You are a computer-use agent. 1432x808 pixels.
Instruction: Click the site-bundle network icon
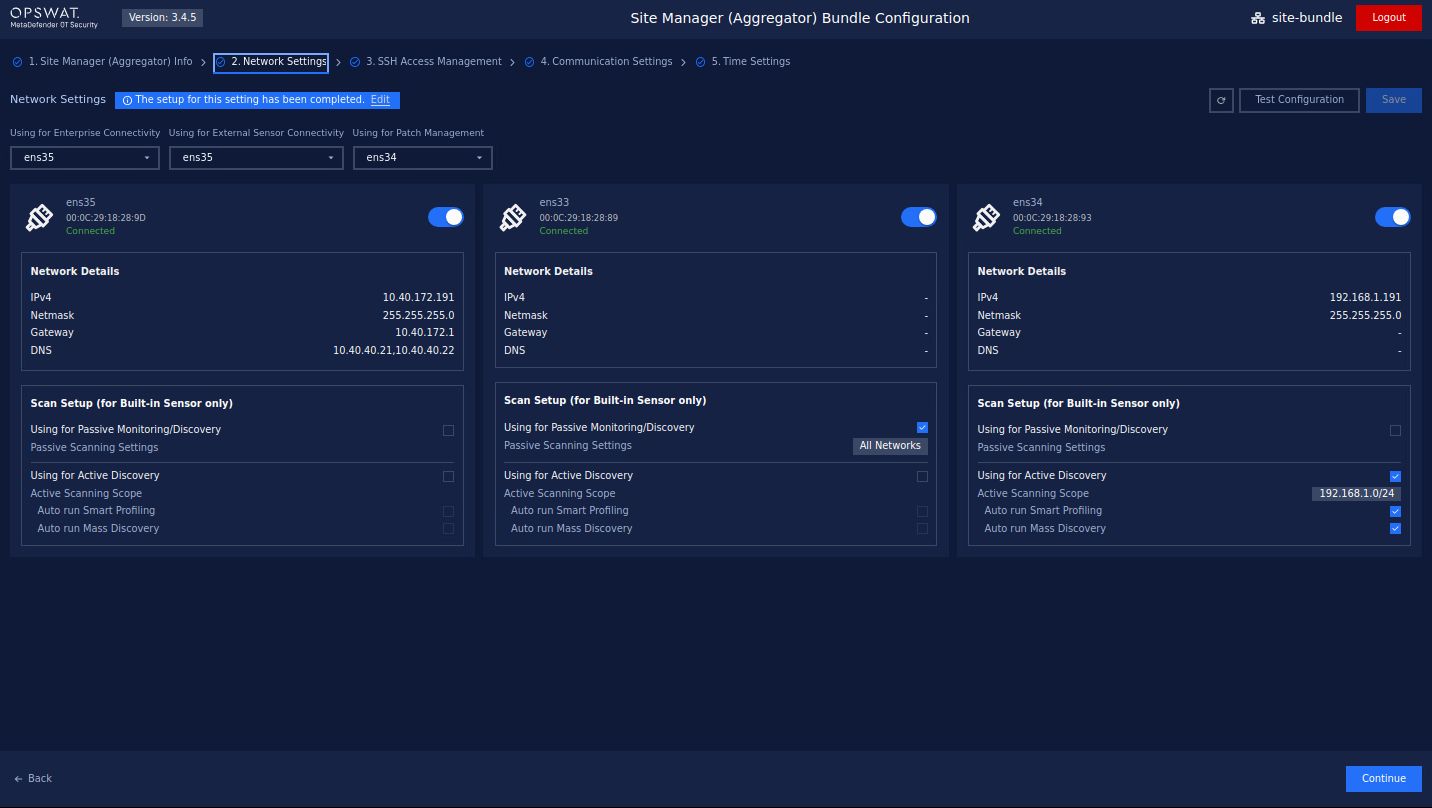(x=1258, y=18)
